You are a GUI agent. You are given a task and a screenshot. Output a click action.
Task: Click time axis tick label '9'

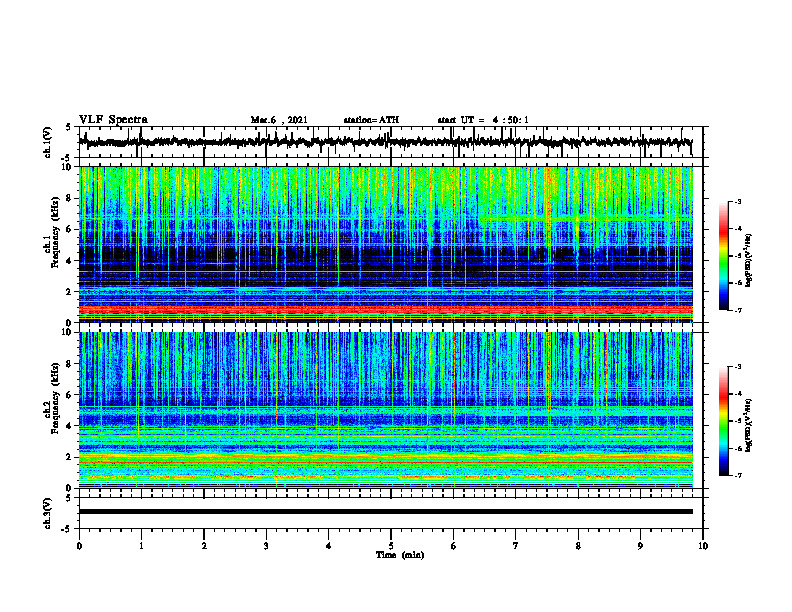pyautogui.click(x=640, y=545)
